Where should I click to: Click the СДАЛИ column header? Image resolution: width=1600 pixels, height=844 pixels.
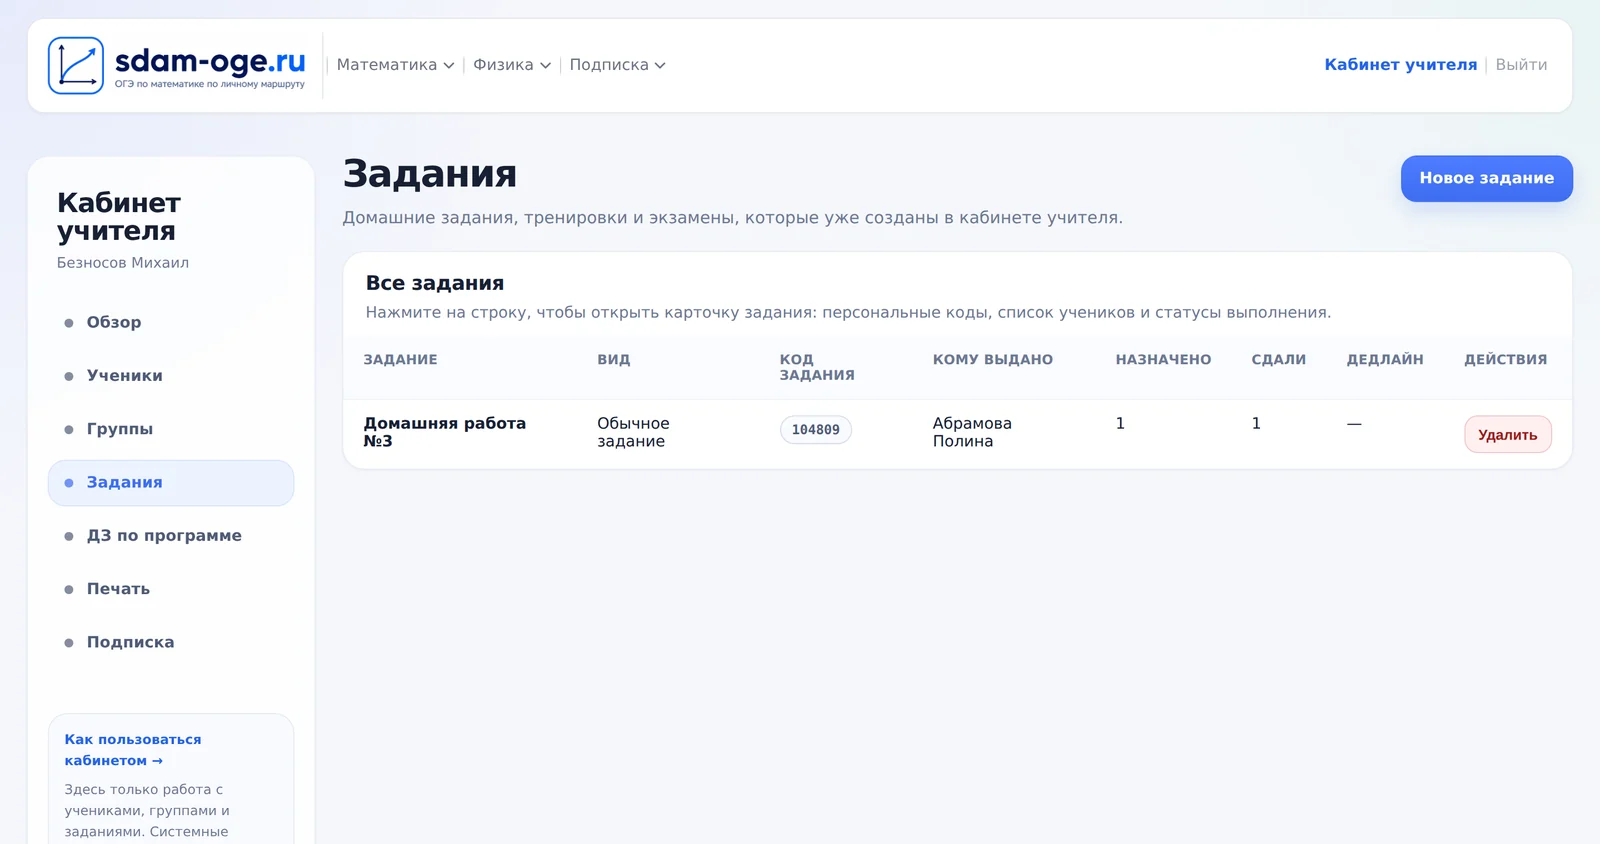[x=1279, y=360]
